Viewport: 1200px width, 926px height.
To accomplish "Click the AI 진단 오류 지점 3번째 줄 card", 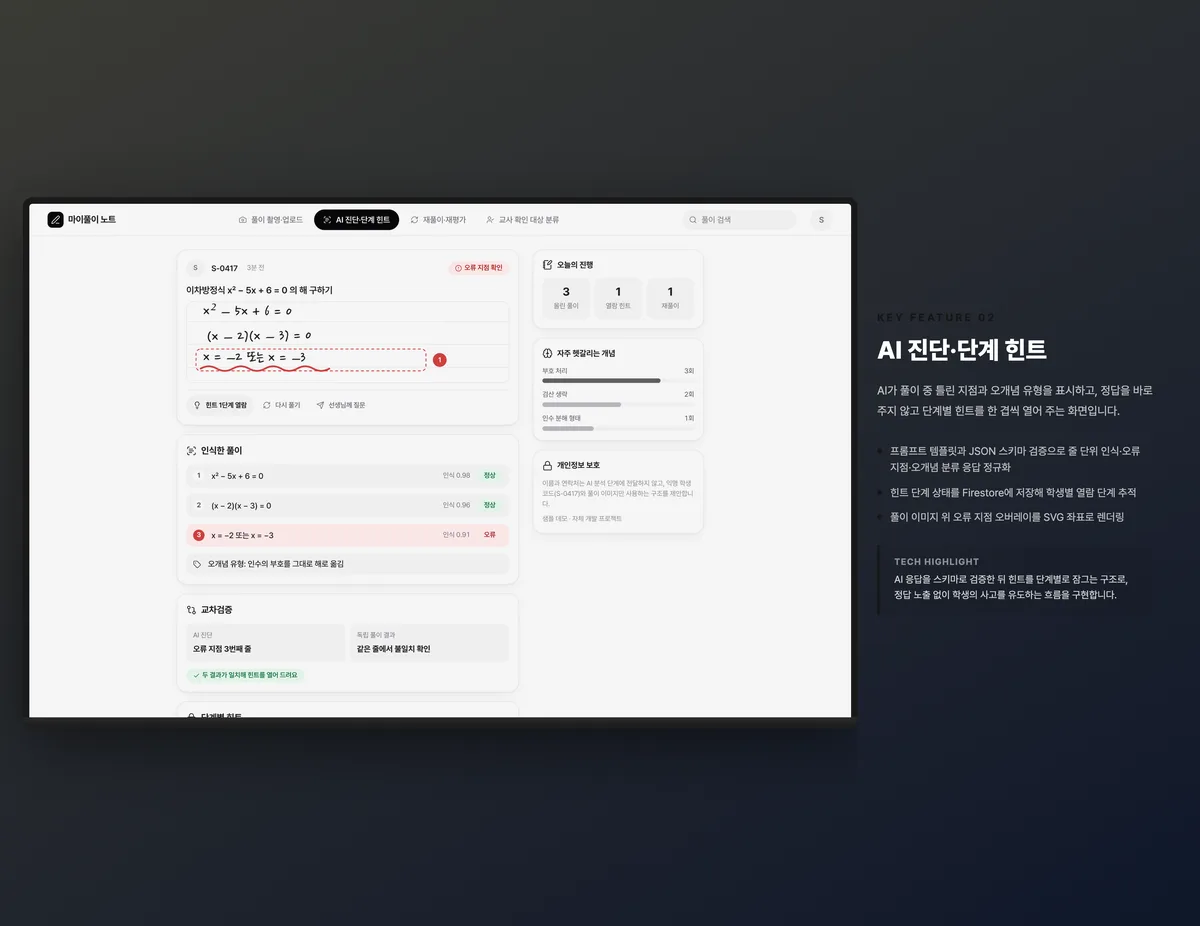I will tap(265, 643).
